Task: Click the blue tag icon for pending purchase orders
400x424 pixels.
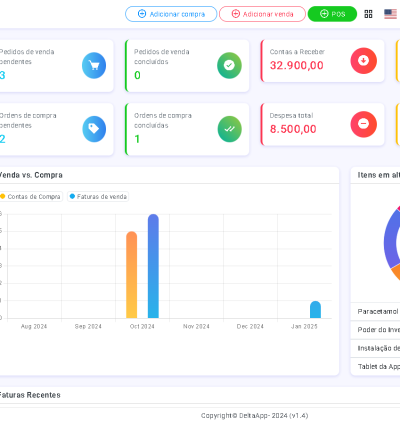Action: pos(94,129)
